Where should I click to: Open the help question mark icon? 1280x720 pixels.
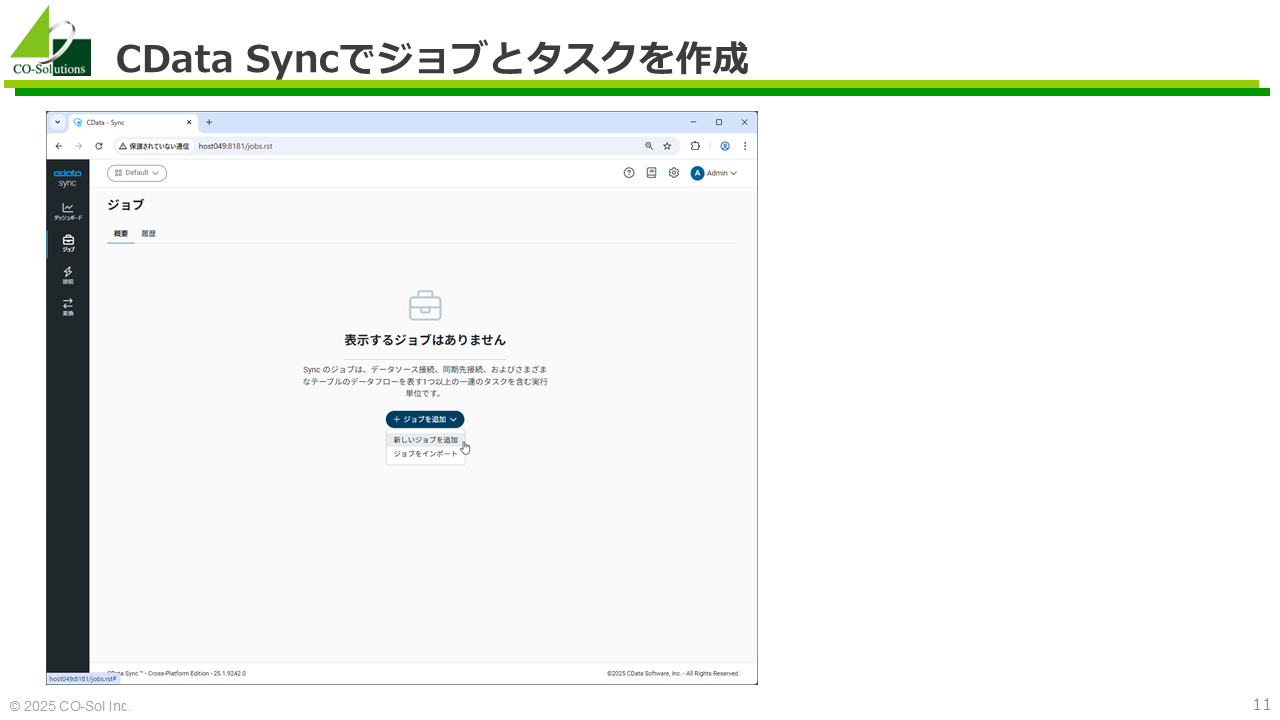(x=629, y=173)
